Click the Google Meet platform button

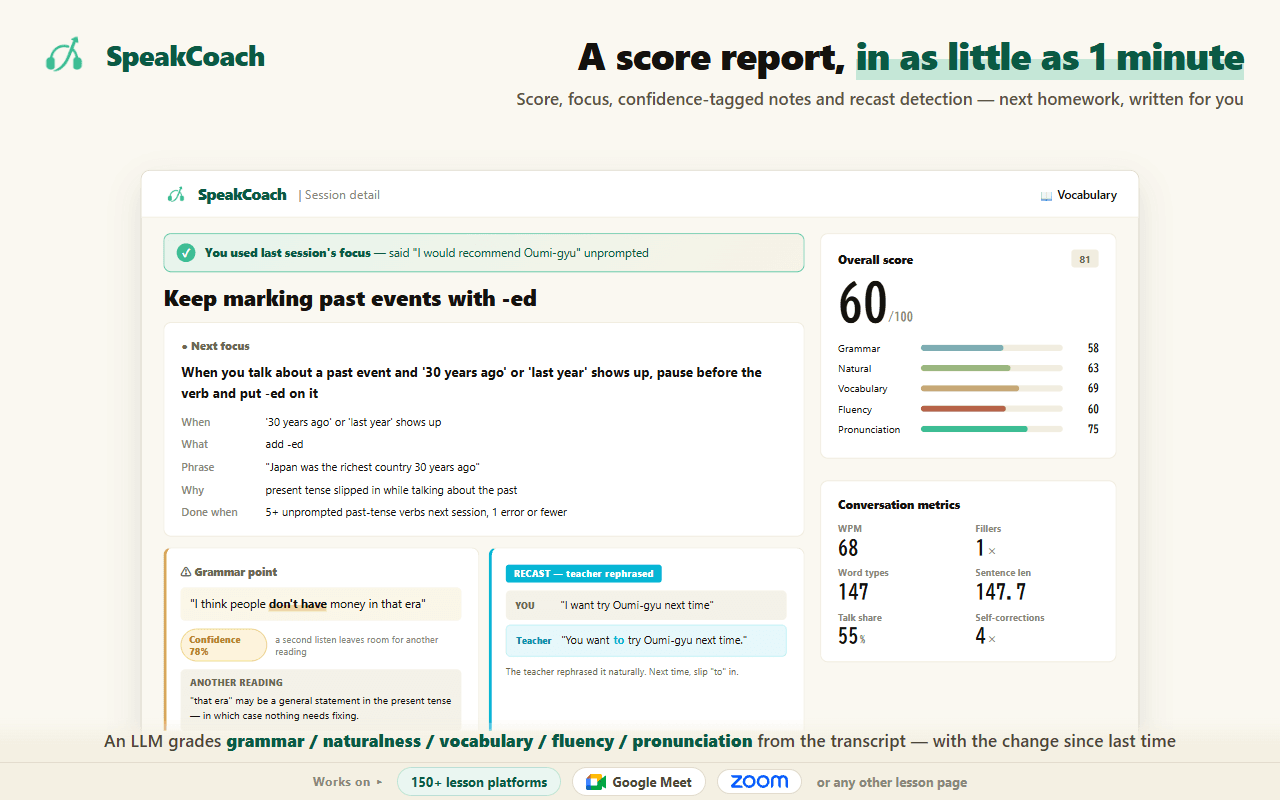pyautogui.click(x=639, y=782)
